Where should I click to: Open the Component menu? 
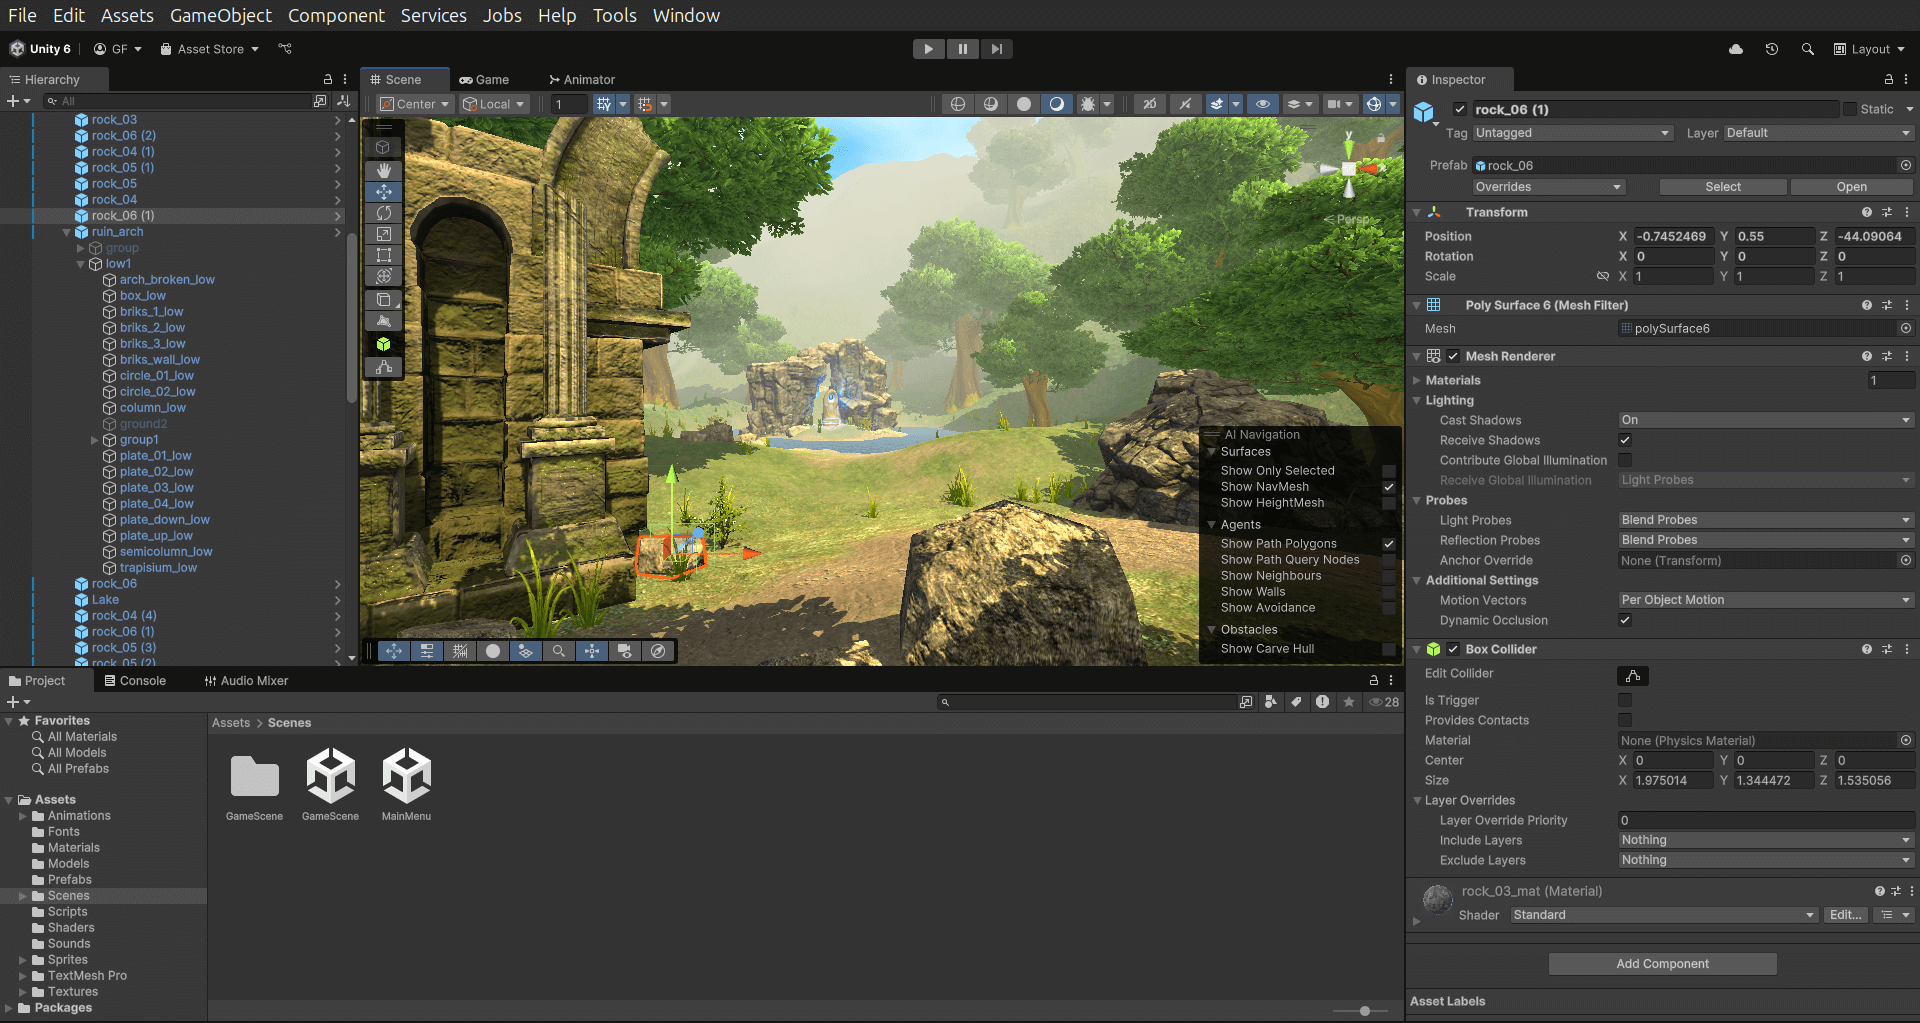(x=336, y=15)
